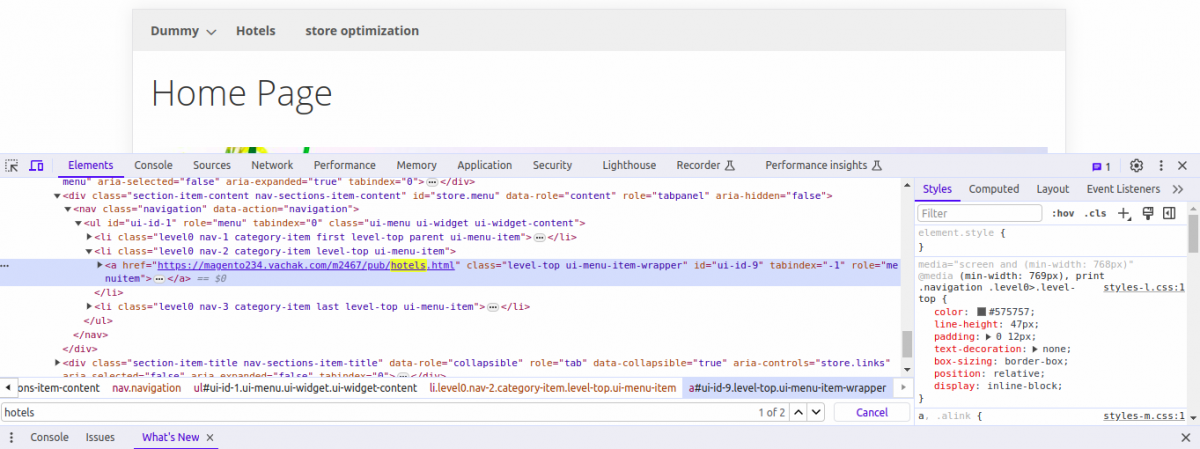The image size is (1200, 449).
Task: Open the DevTools three-dot customize menu
Action: pyautogui.click(x=1161, y=166)
